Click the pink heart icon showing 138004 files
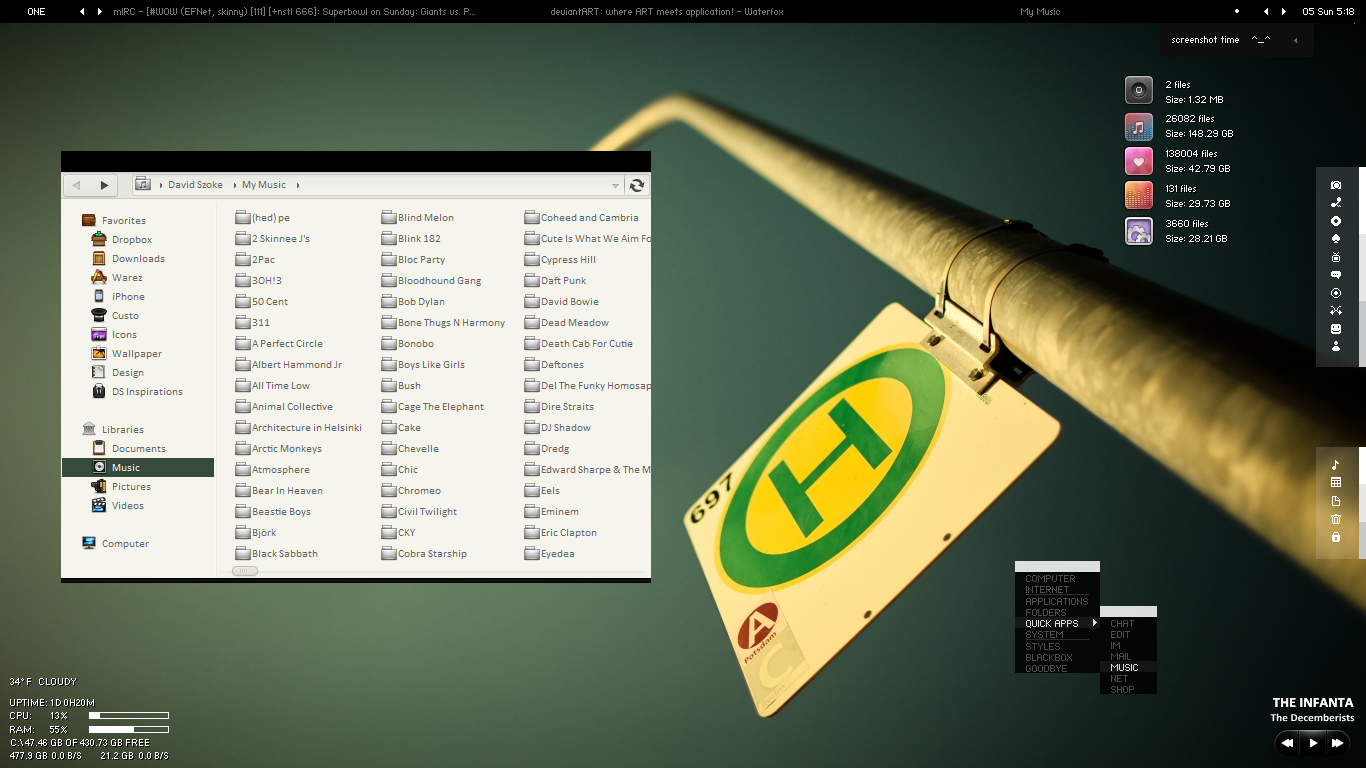The width and height of the screenshot is (1366, 768). pyautogui.click(x=1139, y=161)
